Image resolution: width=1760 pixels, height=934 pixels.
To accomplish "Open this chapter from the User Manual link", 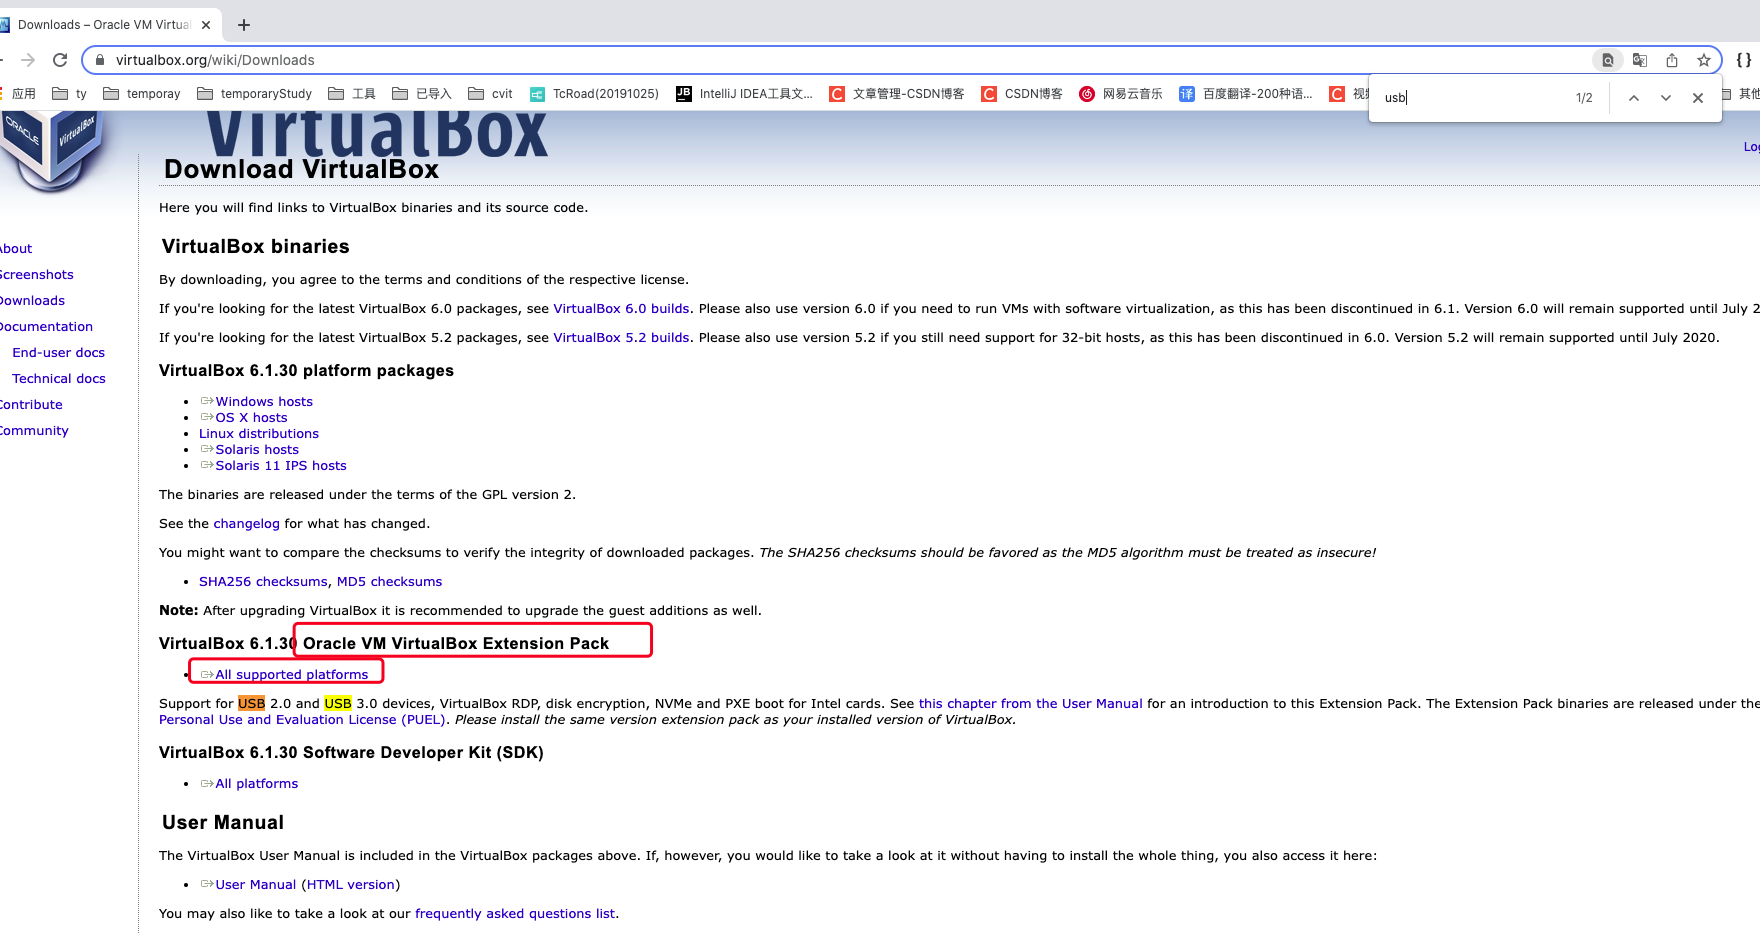I will pos(1030,704).
